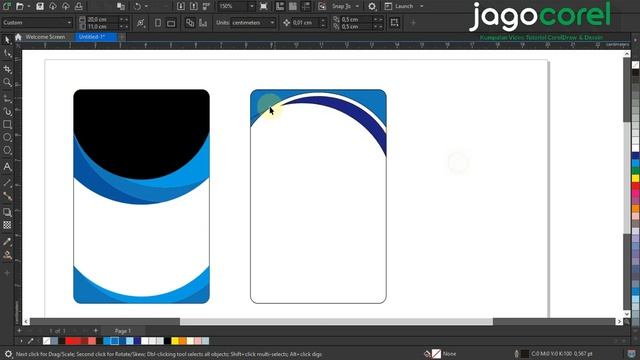Select the Pick tool arrow
This screenshot has height=360, width=640.
(x=7, y=40)
